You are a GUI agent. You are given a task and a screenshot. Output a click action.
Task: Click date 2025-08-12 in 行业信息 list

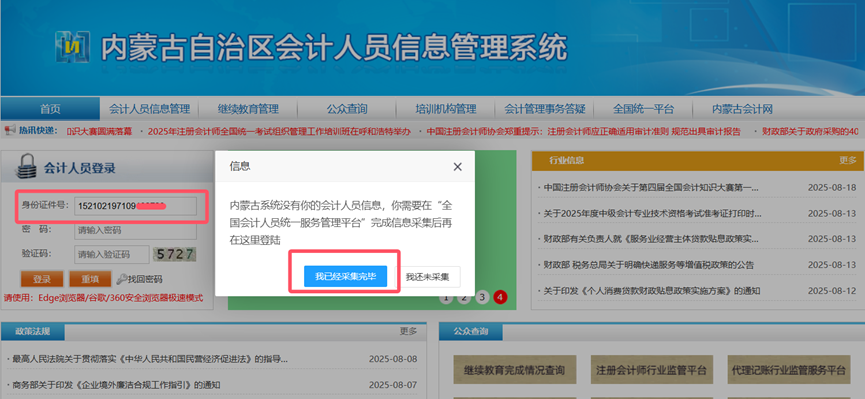pyautogui.click(x=832, y=290)
